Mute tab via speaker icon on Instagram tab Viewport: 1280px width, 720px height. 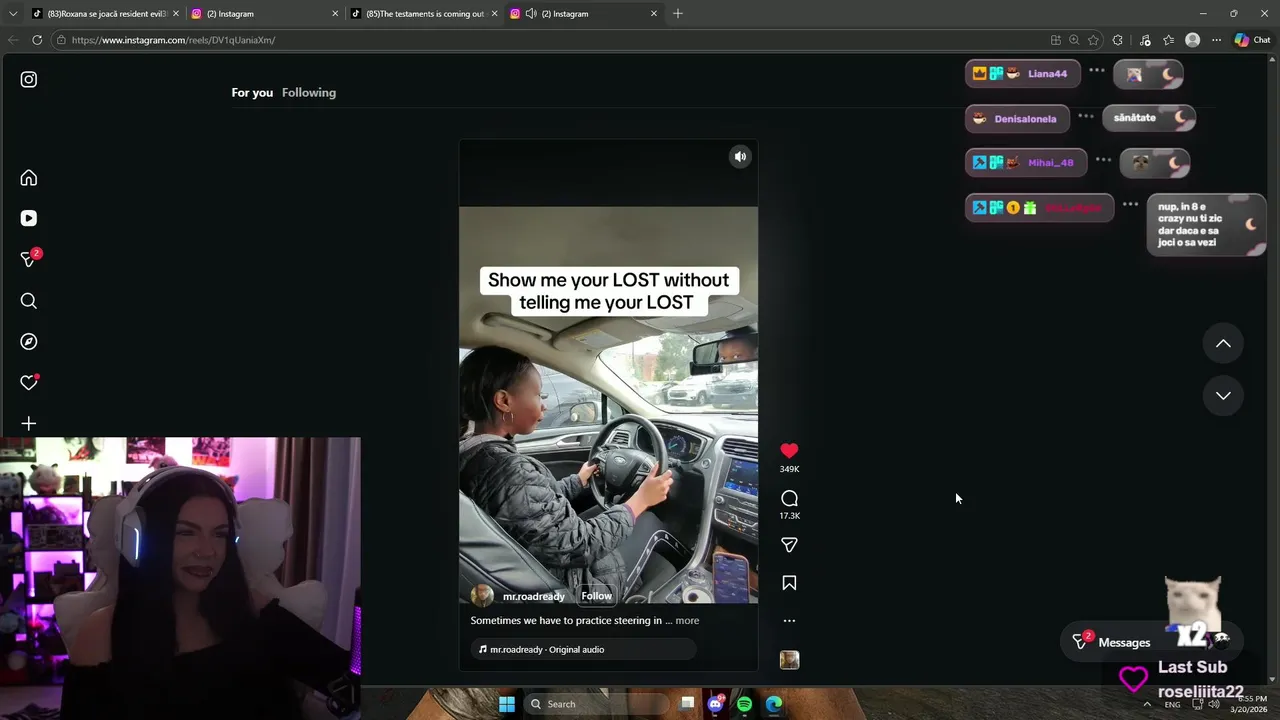coord(531,14)
